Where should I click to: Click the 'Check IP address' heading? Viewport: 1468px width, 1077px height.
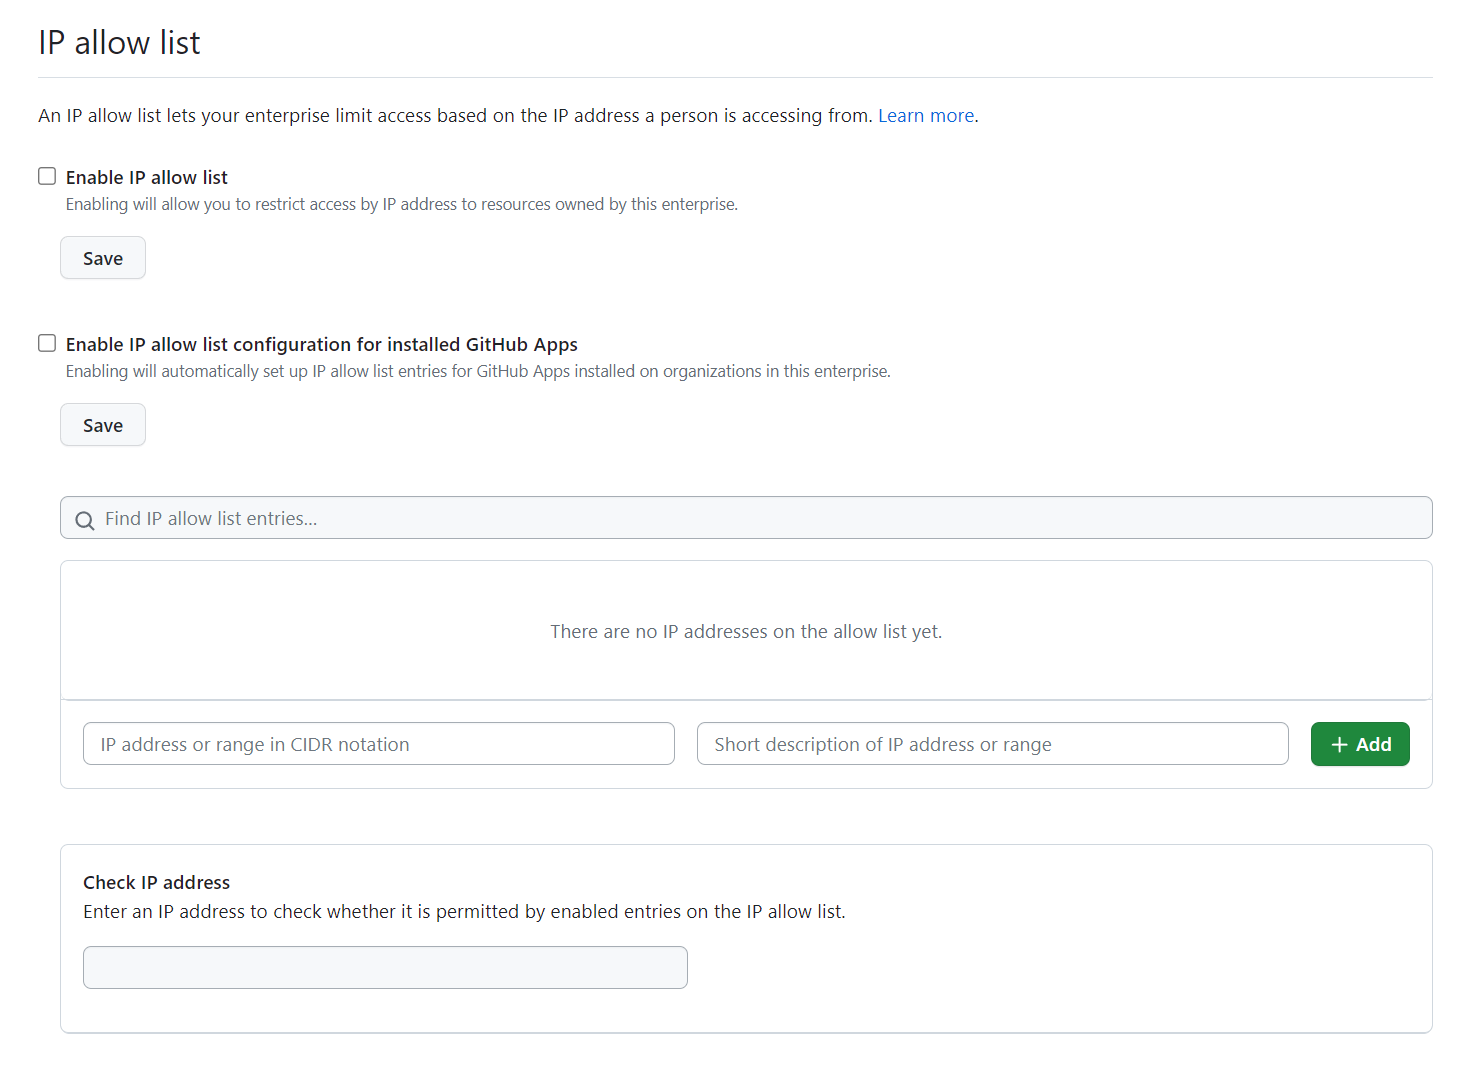point(156,882)
